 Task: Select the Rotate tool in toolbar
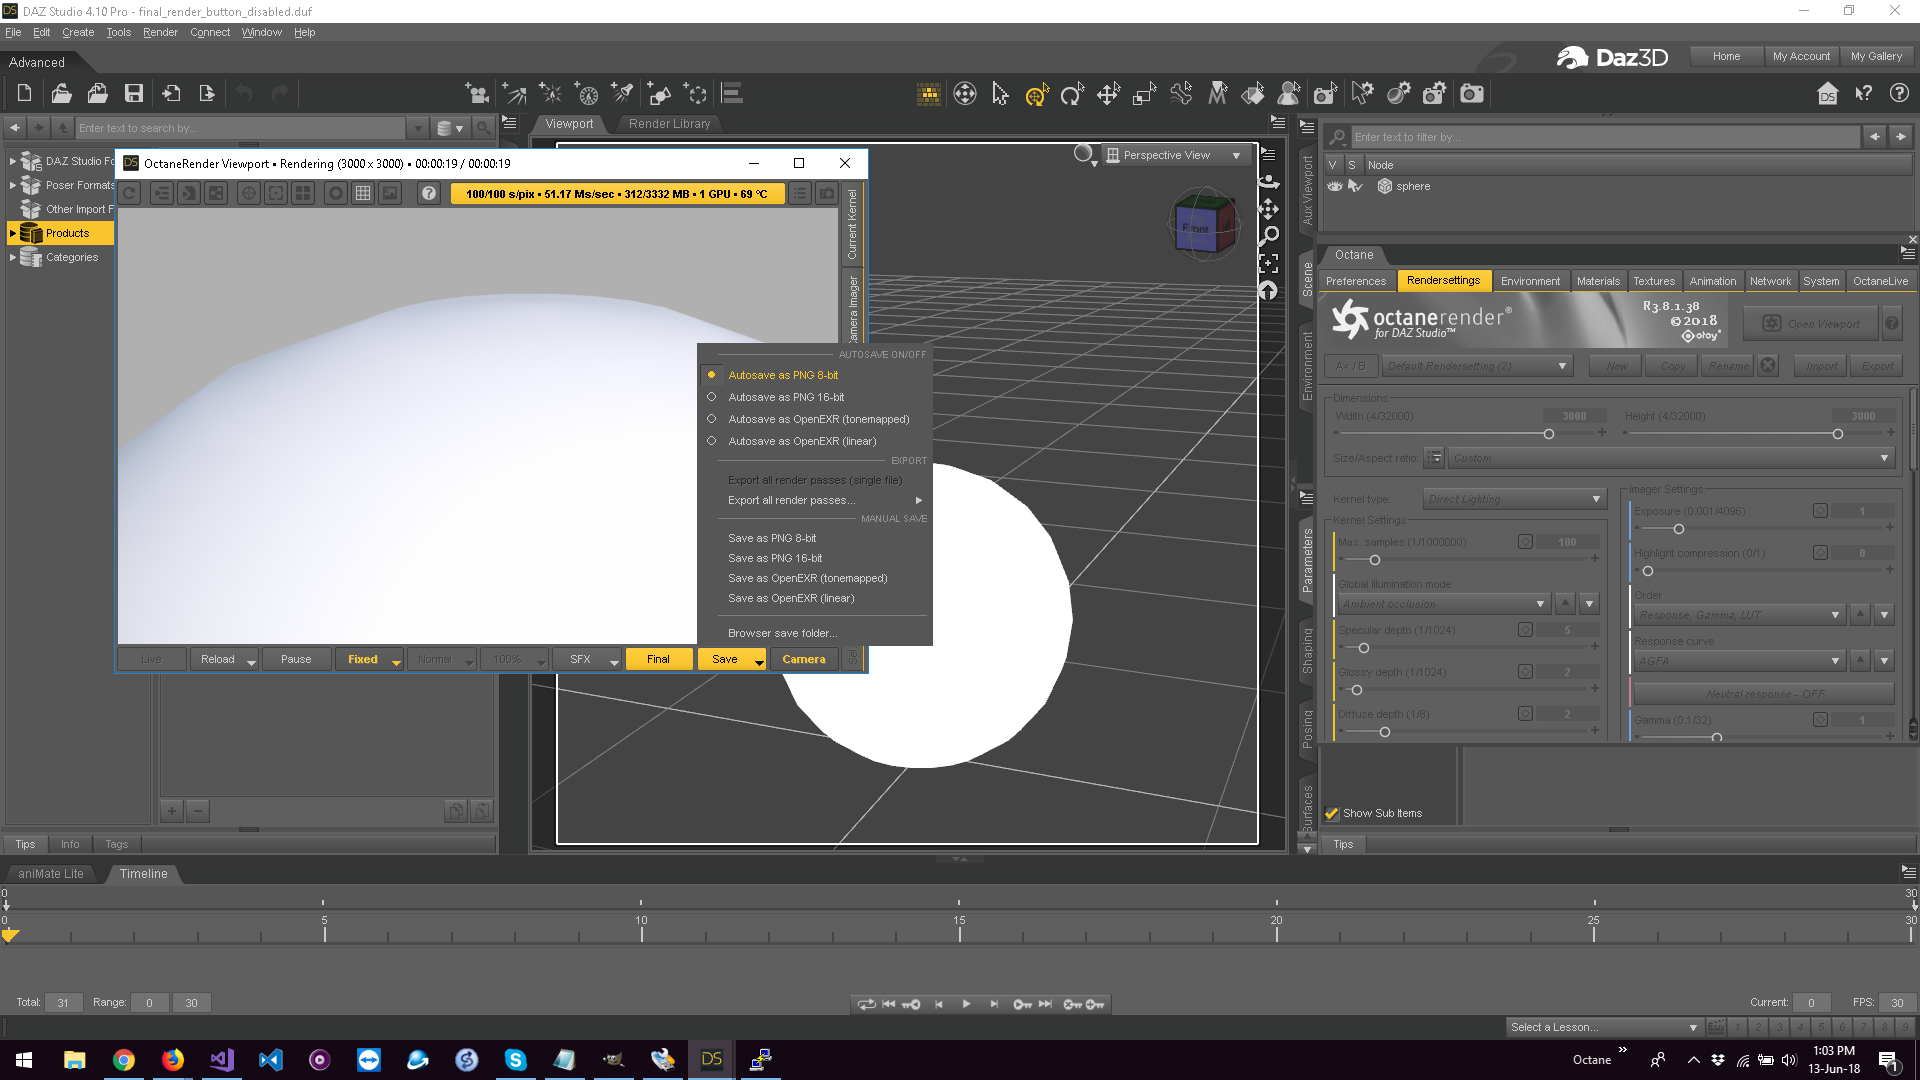[x=1072, y=95]
